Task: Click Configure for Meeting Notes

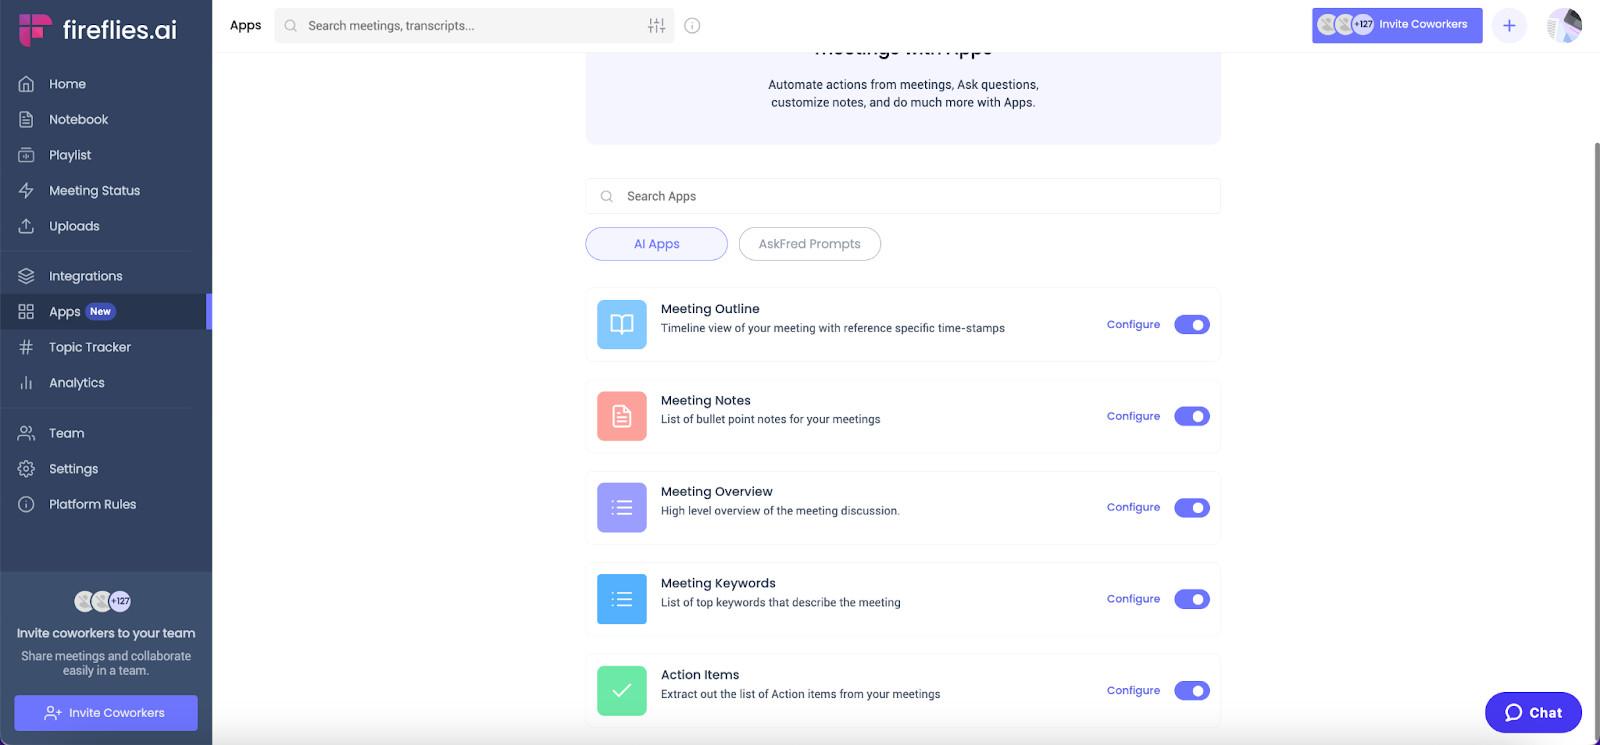Action: (x=1133, y=416)
